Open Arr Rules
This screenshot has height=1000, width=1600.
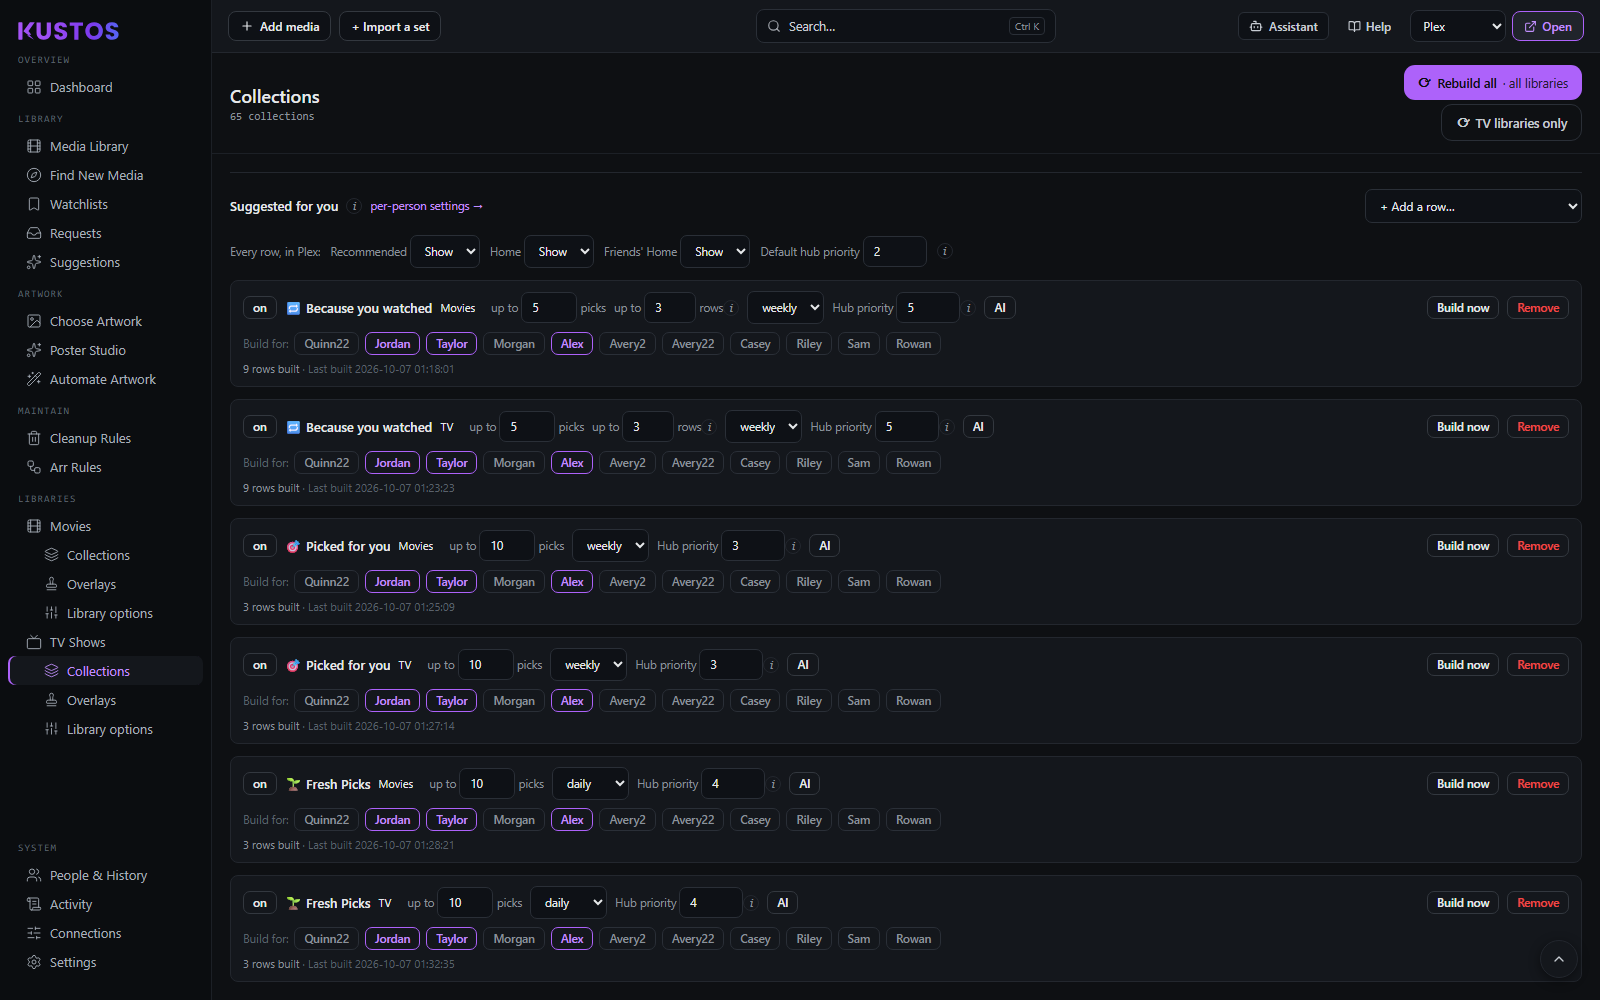tap(75, 467)
